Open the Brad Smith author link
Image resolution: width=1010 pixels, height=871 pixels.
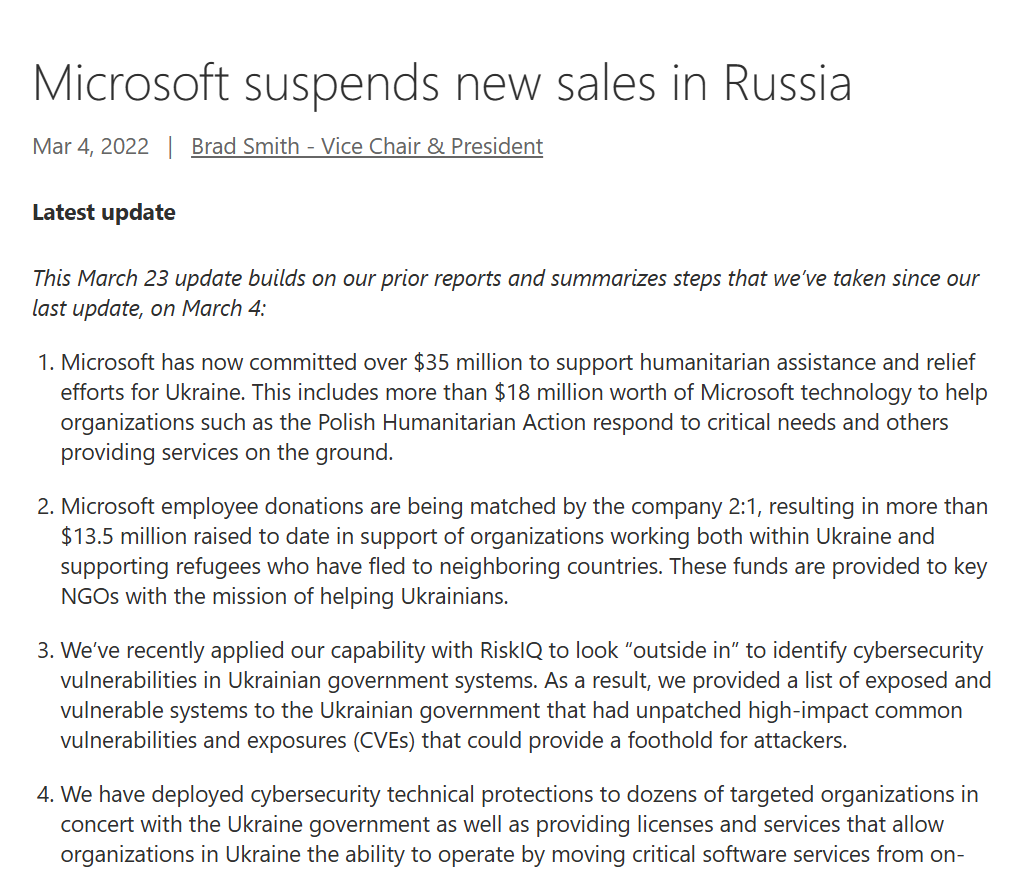tap(367, 146)
